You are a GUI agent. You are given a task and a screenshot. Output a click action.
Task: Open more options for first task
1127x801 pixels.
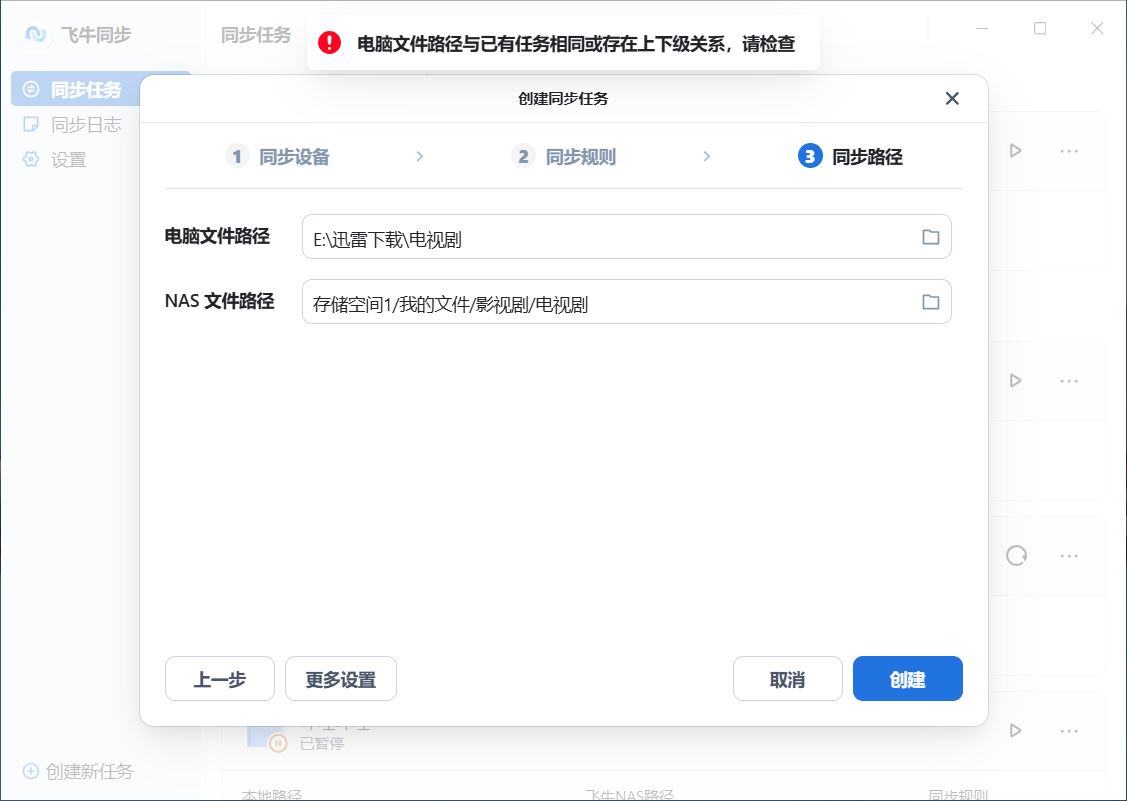click(x=1069, y=151)
